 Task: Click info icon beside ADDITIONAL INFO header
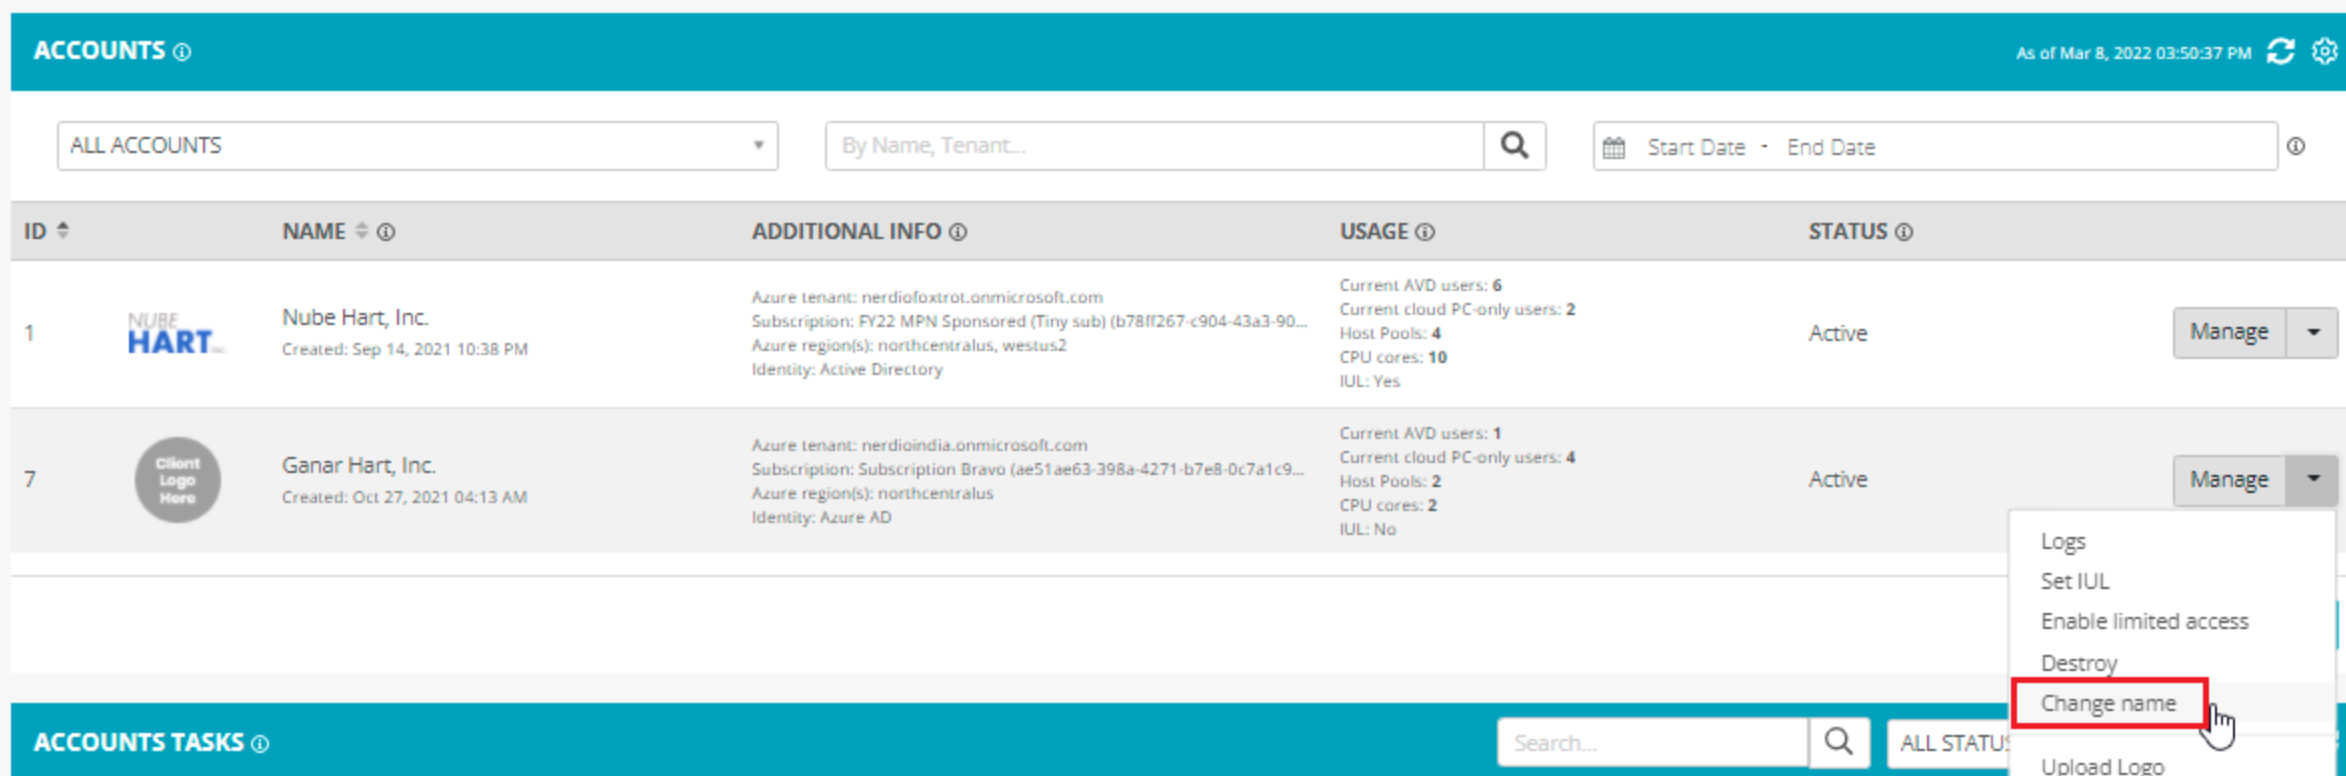(x=958, y=232)
